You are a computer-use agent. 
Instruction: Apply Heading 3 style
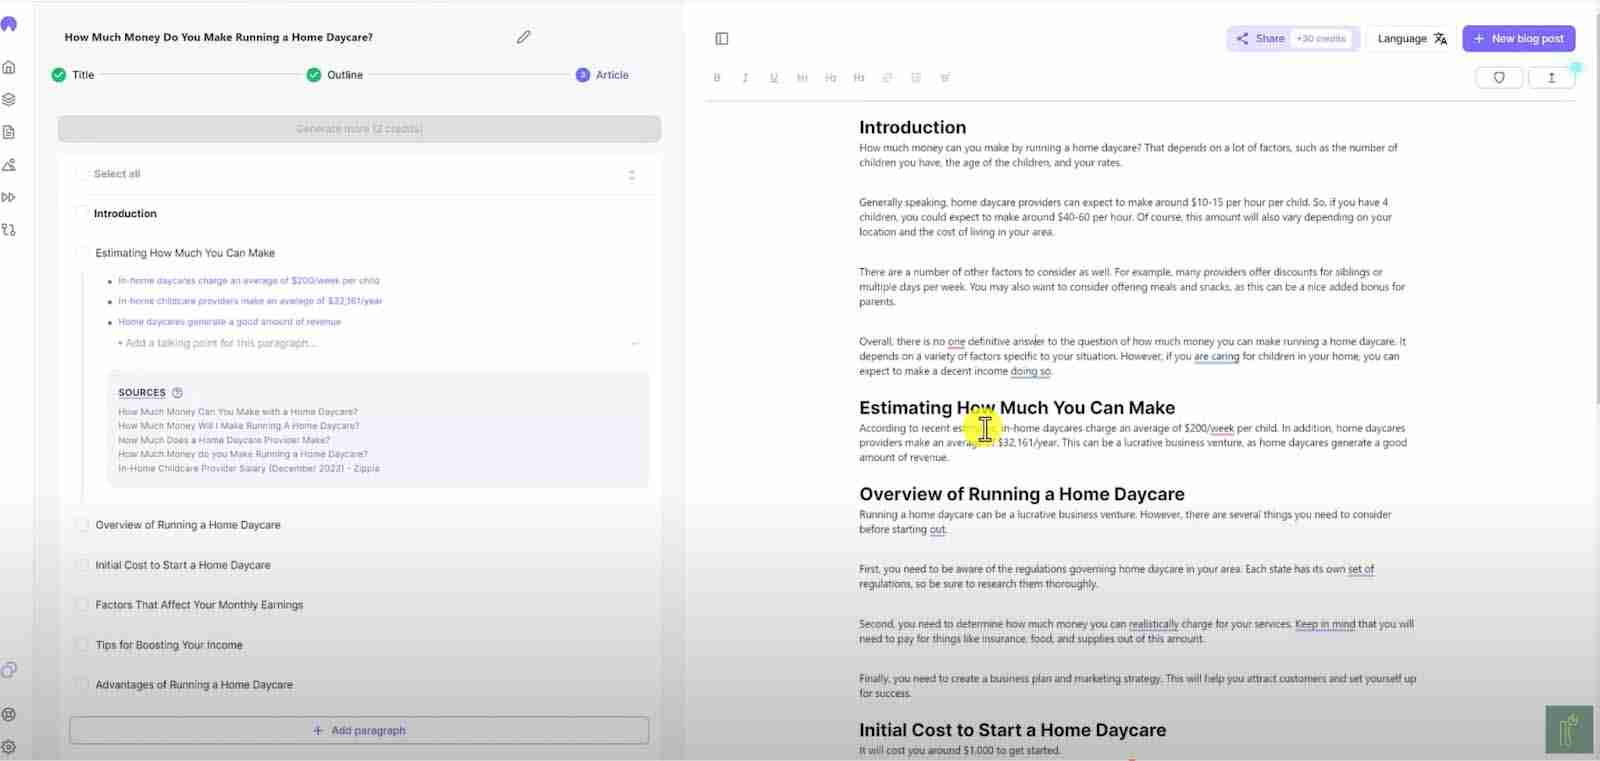tap(859, 78)
